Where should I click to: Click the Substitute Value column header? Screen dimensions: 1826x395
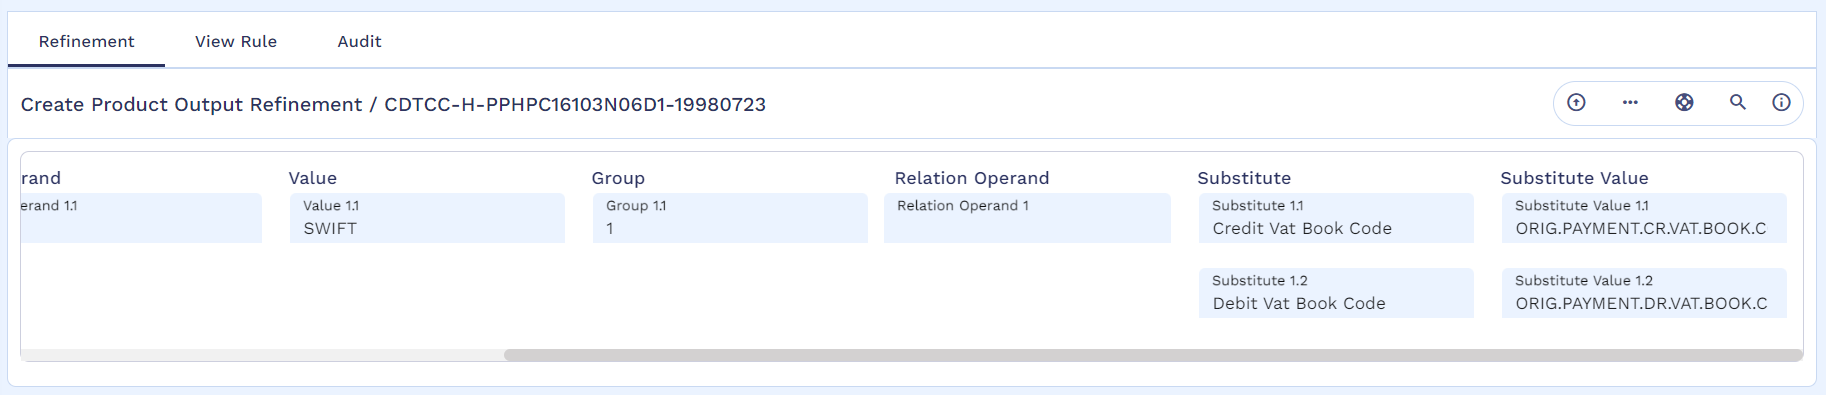click(1574, 178)
